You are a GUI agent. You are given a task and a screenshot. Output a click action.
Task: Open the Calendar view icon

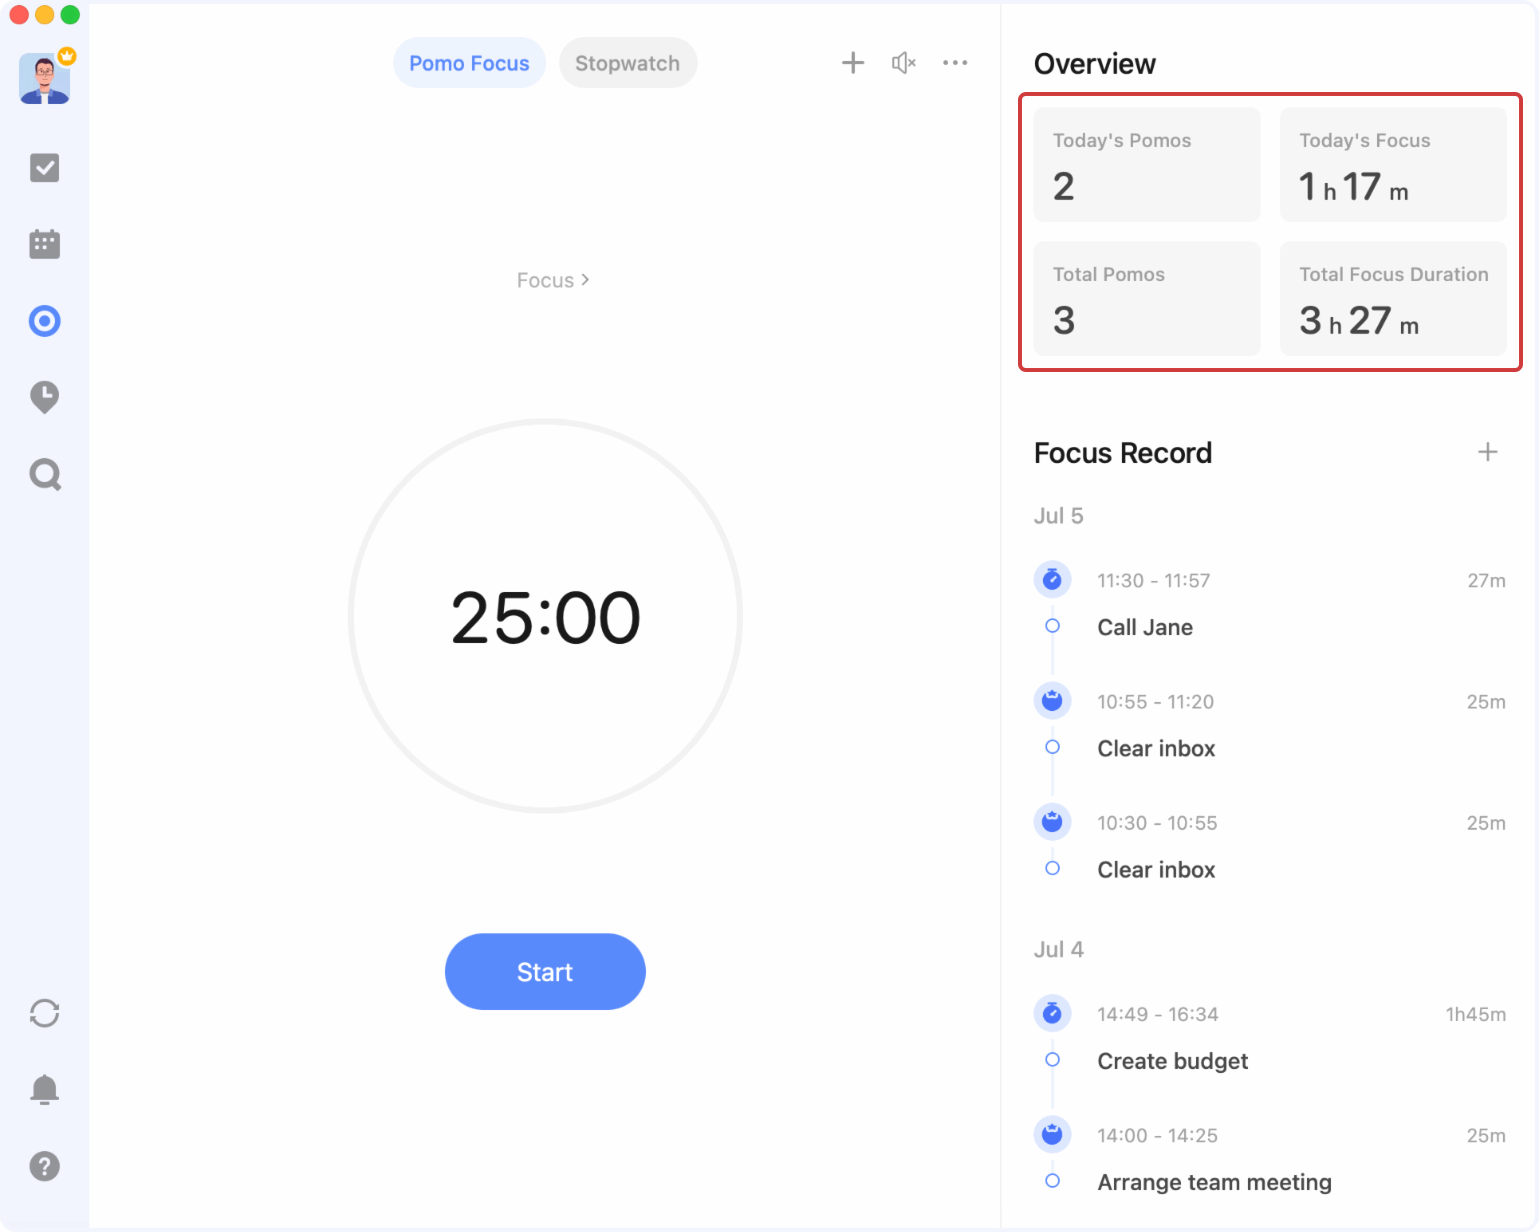pos(45,244)
